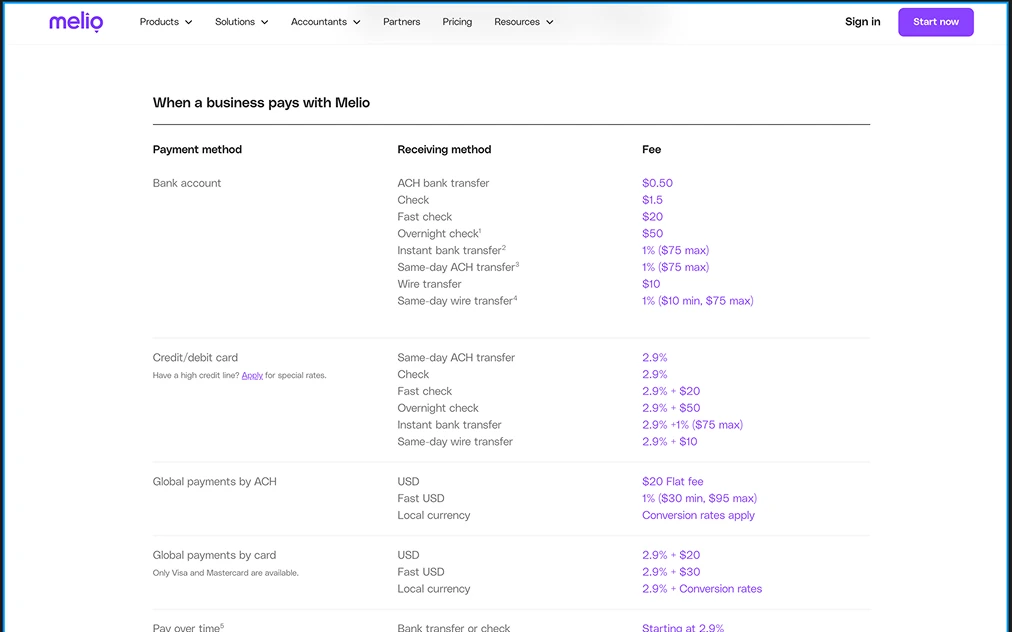Click 'Instant bank transfer' under Bank account
The width and height of the screenshot is (1012, 632).
tap(451, 250)
